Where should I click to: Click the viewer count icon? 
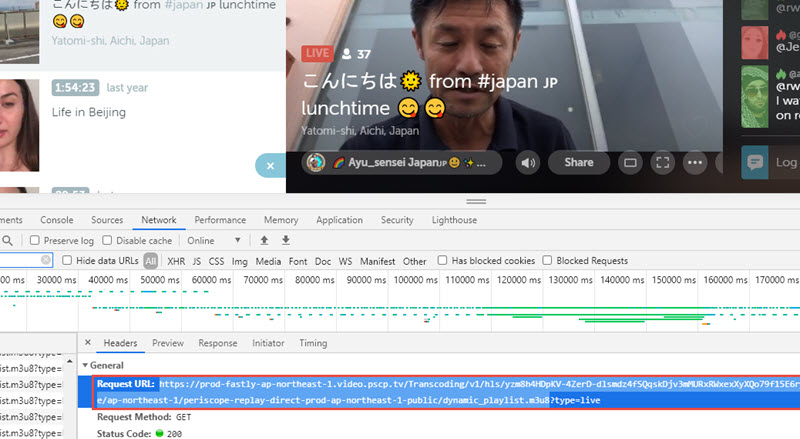347,54
